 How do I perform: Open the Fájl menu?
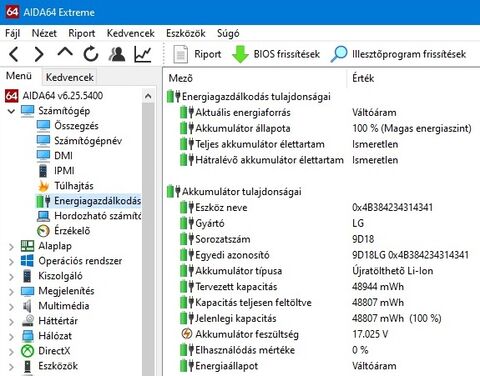click(x=13, y=33)
